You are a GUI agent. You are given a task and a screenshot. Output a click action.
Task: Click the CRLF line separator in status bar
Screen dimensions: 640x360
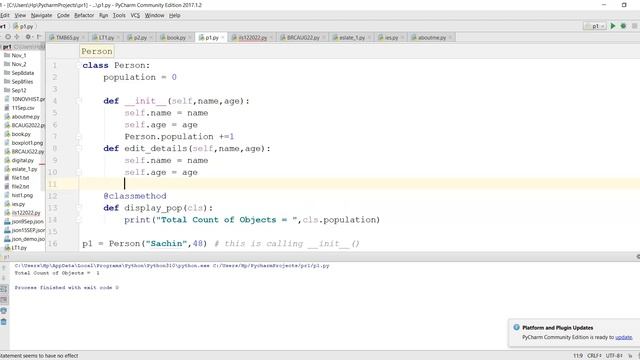[594, 356]
